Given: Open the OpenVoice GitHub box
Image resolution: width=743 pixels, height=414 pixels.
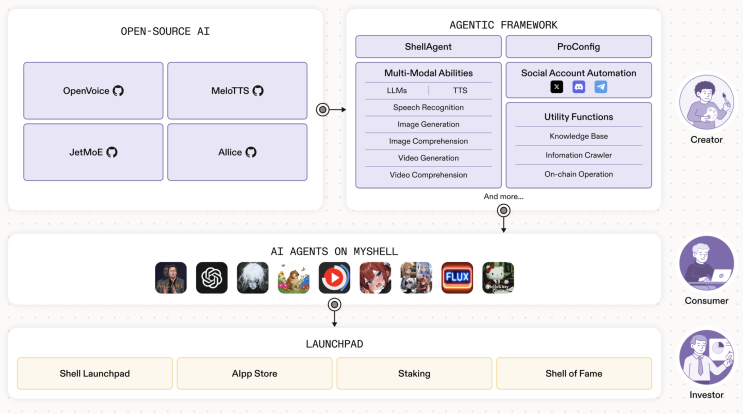Looking at the screenshot, I should click(93, 90).
